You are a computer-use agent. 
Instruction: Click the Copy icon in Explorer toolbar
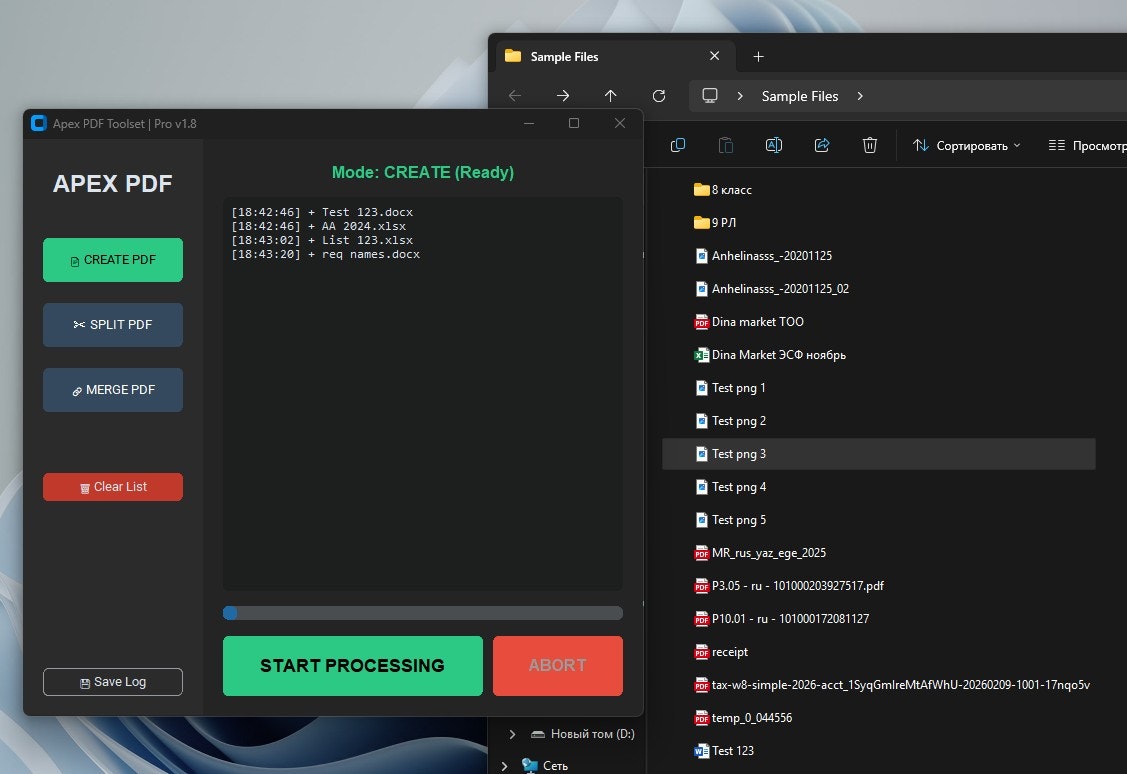[678, 145]
